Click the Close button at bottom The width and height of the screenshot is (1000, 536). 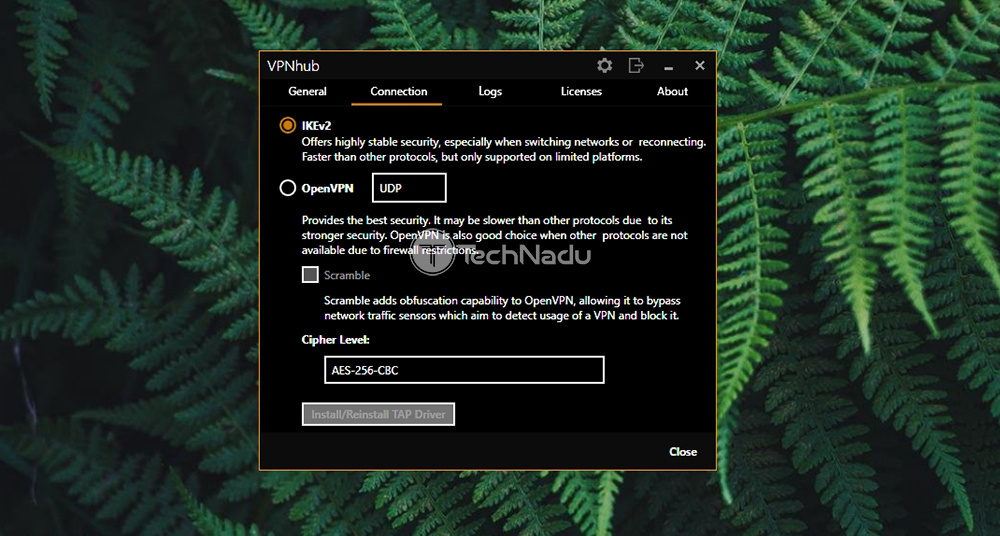pos(683,452)
